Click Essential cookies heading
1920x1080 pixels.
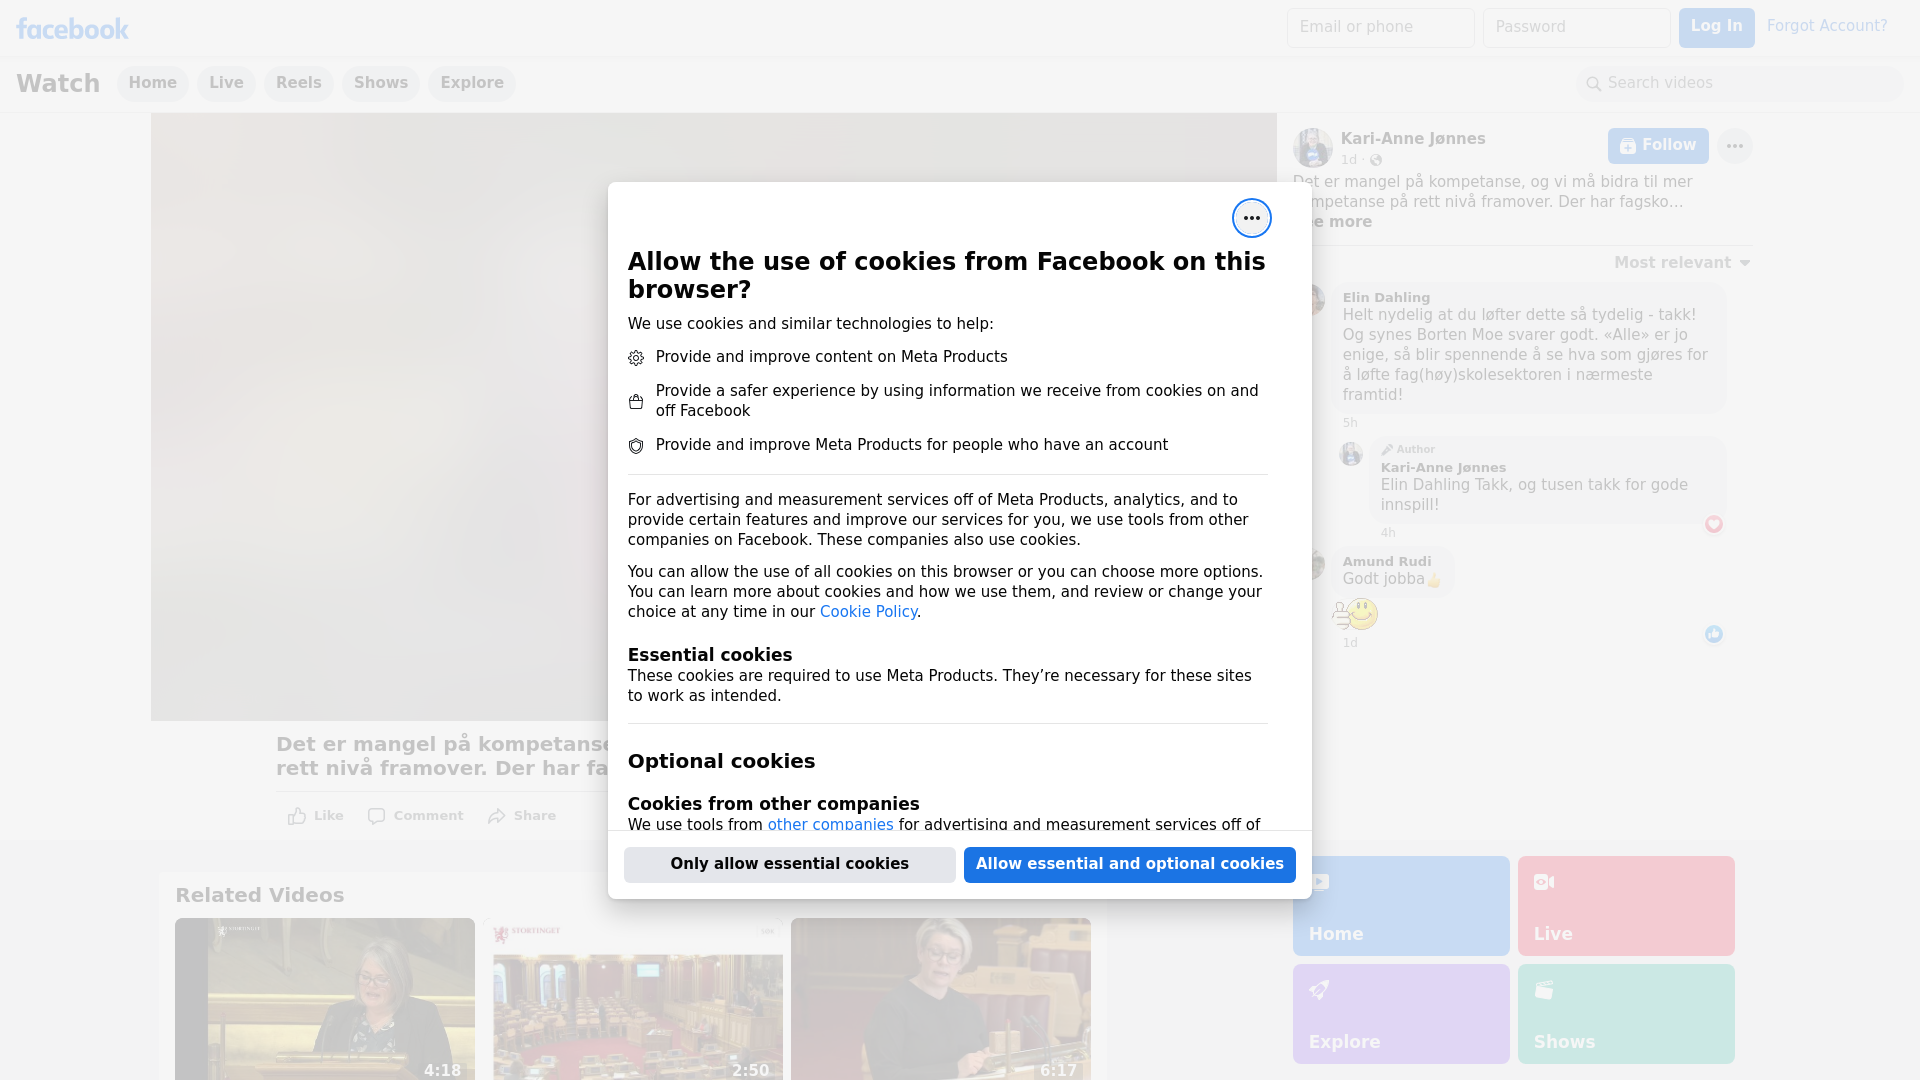pyautogui.click(x=710, y=655)
